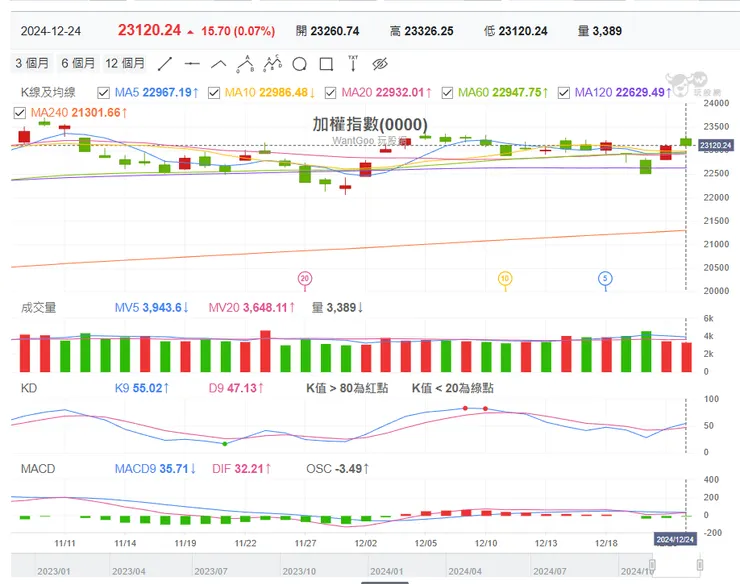740x584 pixels.
Task: Click the MACD9 35.71 value
Action: pos(155,469)
